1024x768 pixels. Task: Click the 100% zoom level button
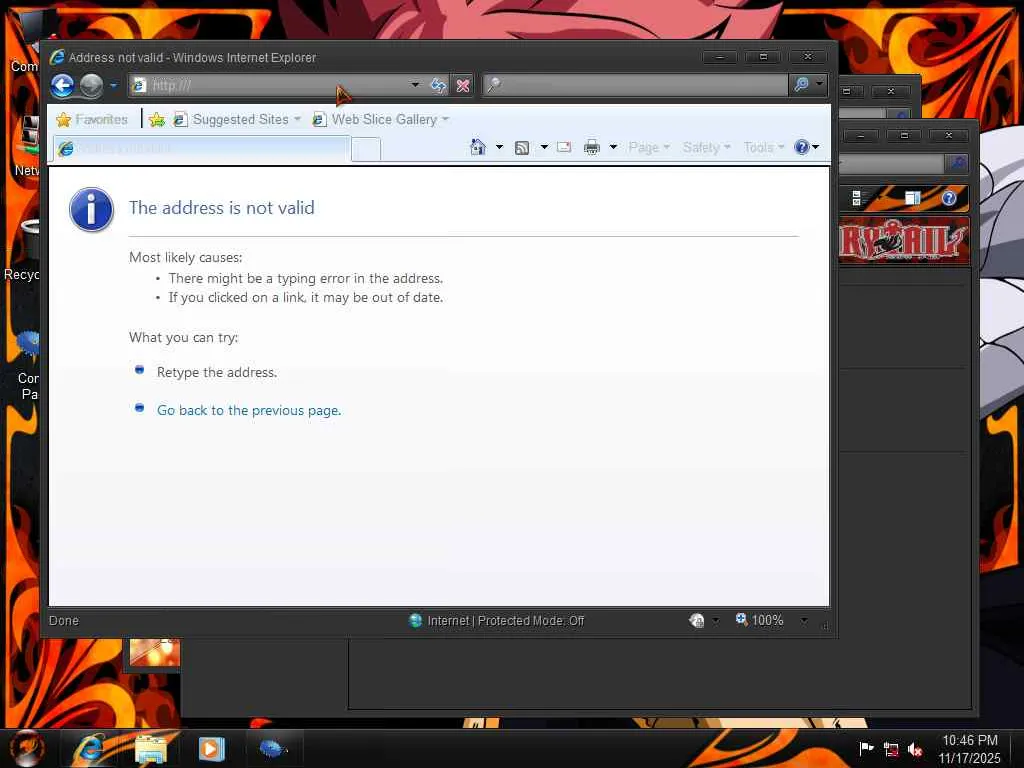pyautogui.click(x=760, y=620)
